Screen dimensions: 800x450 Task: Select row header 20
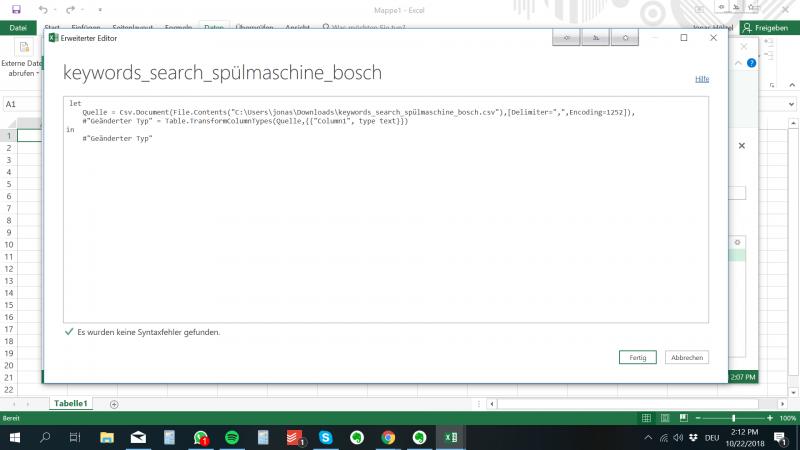(x=9, y=365)
